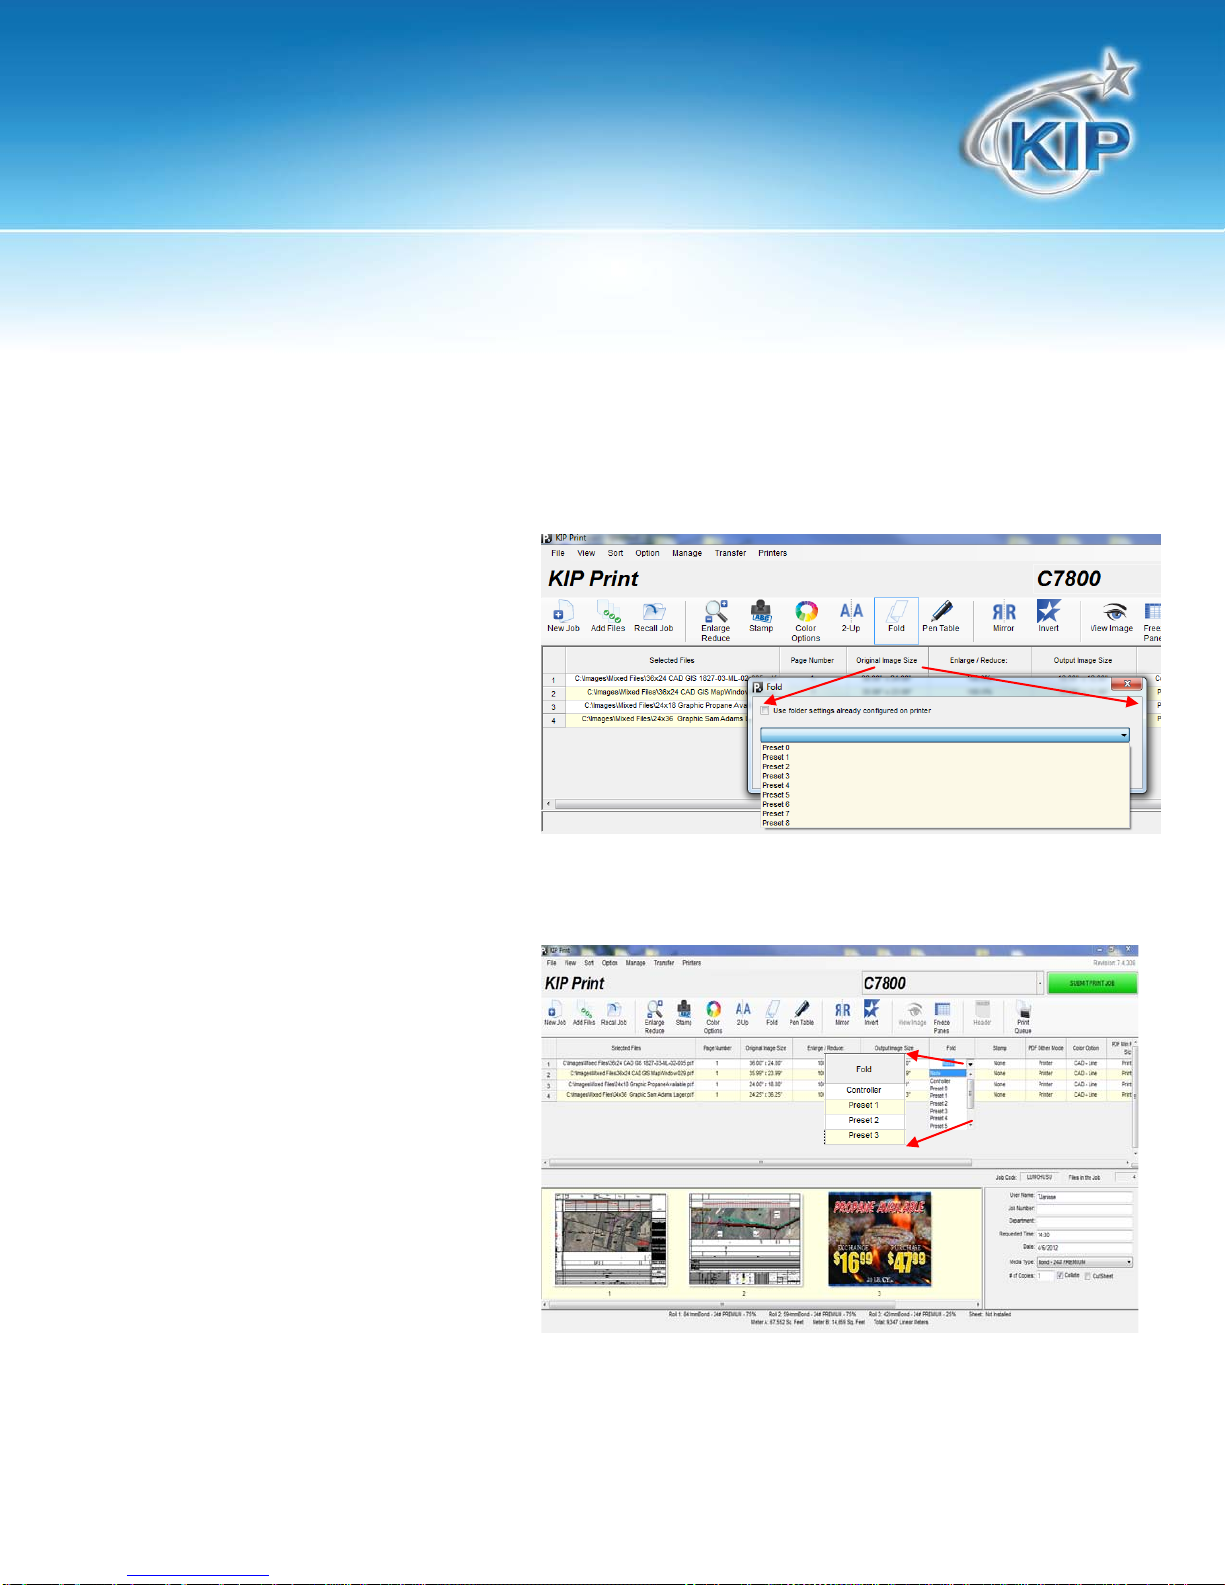Screen dimensions: 1225x1585
Task: Click Selected Files column header in upper window
Action: pyautogui.click(x=671, y=660)
